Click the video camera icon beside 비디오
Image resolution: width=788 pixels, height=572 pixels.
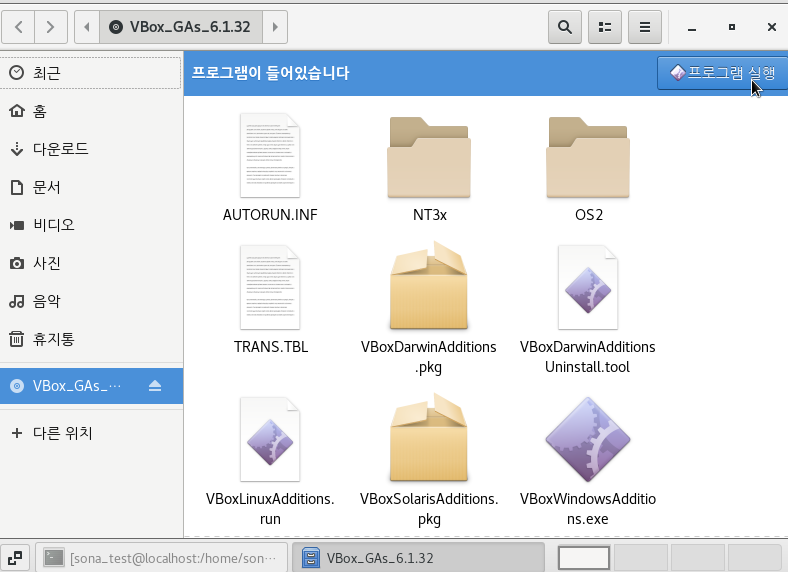pyautogui.click(x=17, y=225)
